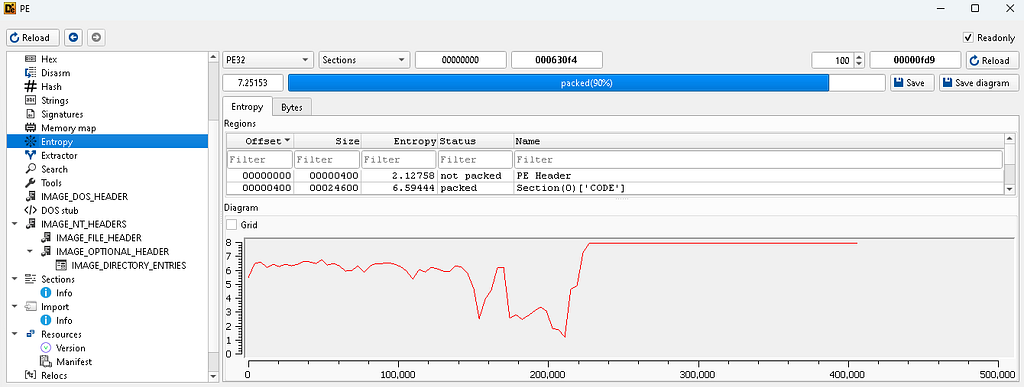The height and width of the screenshot is (387, 1024).
Task: Open the Manifest resource entry
Action: (x=73, y=362)
